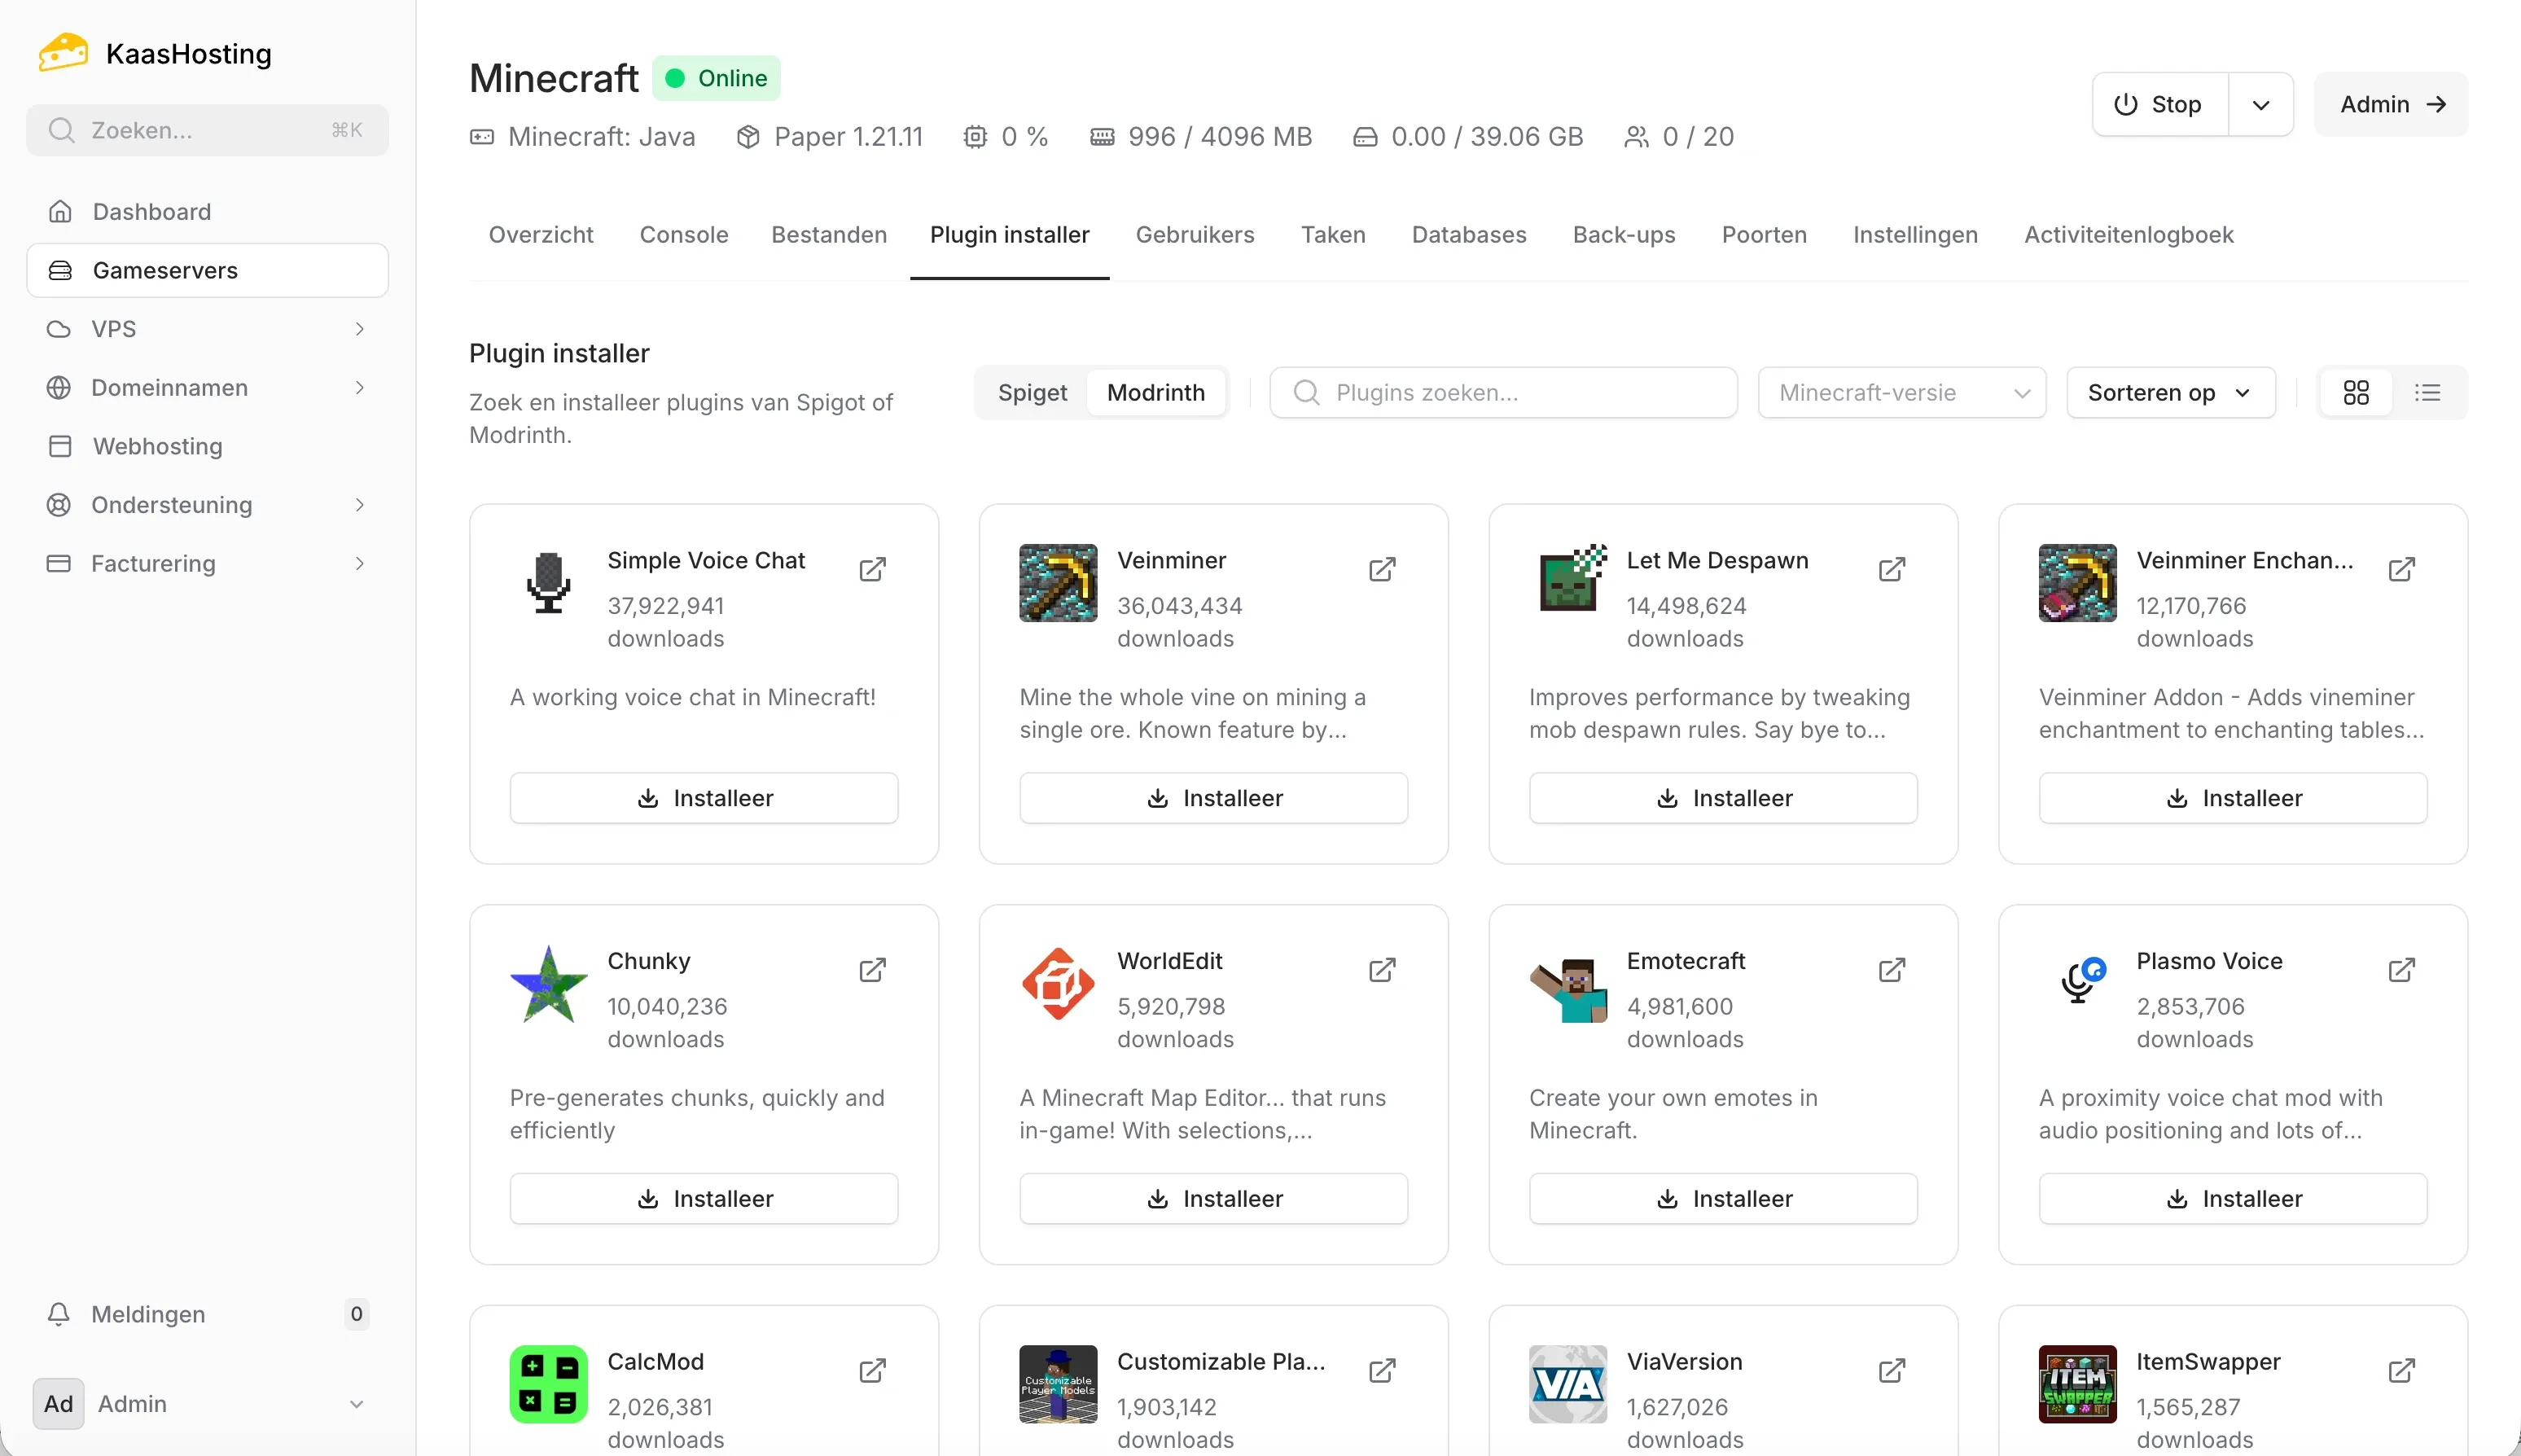Enable grid view for plugin results
This screenshot has width=2521, height=1456.
pos(2356,392)
